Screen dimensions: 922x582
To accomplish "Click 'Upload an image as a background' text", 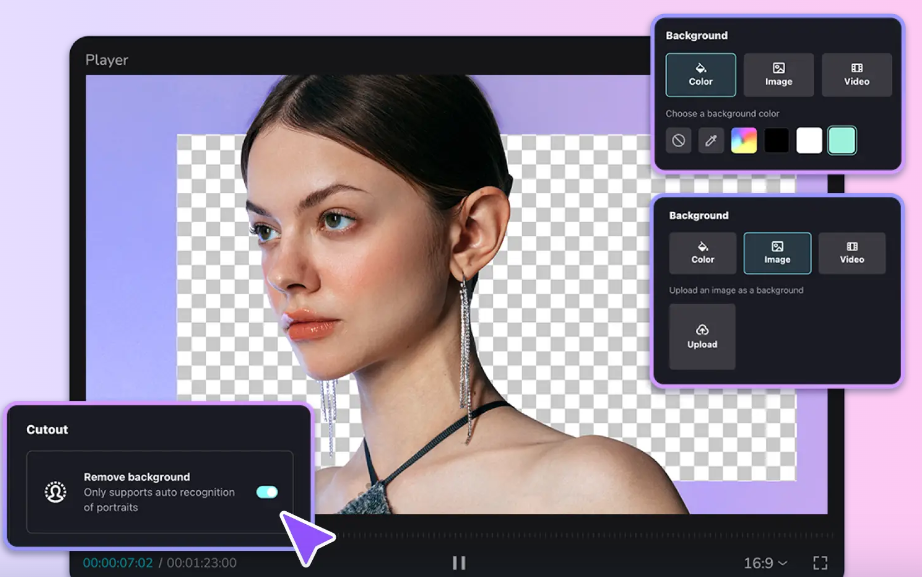I will click(736, 290).
